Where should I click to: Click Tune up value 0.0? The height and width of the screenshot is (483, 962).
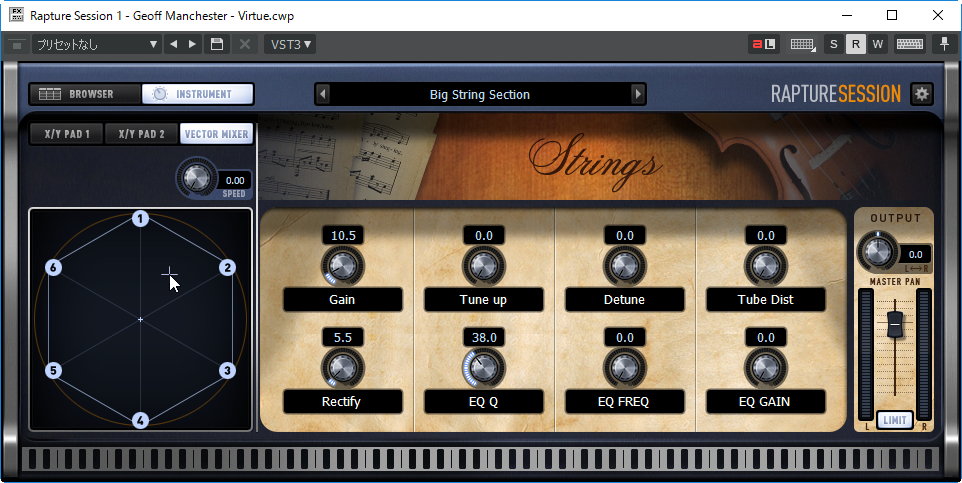point(484,236)
